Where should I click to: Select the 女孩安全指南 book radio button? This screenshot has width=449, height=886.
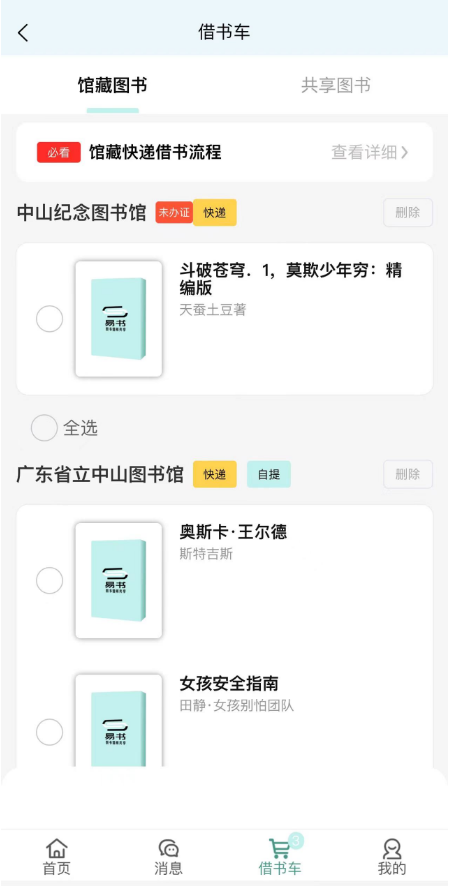coord(50,732)
